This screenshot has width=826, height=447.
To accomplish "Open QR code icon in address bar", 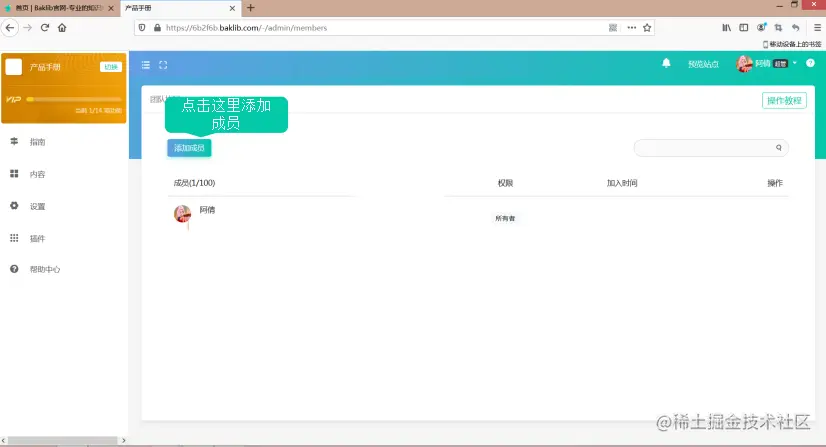I will tap(613, 27).
